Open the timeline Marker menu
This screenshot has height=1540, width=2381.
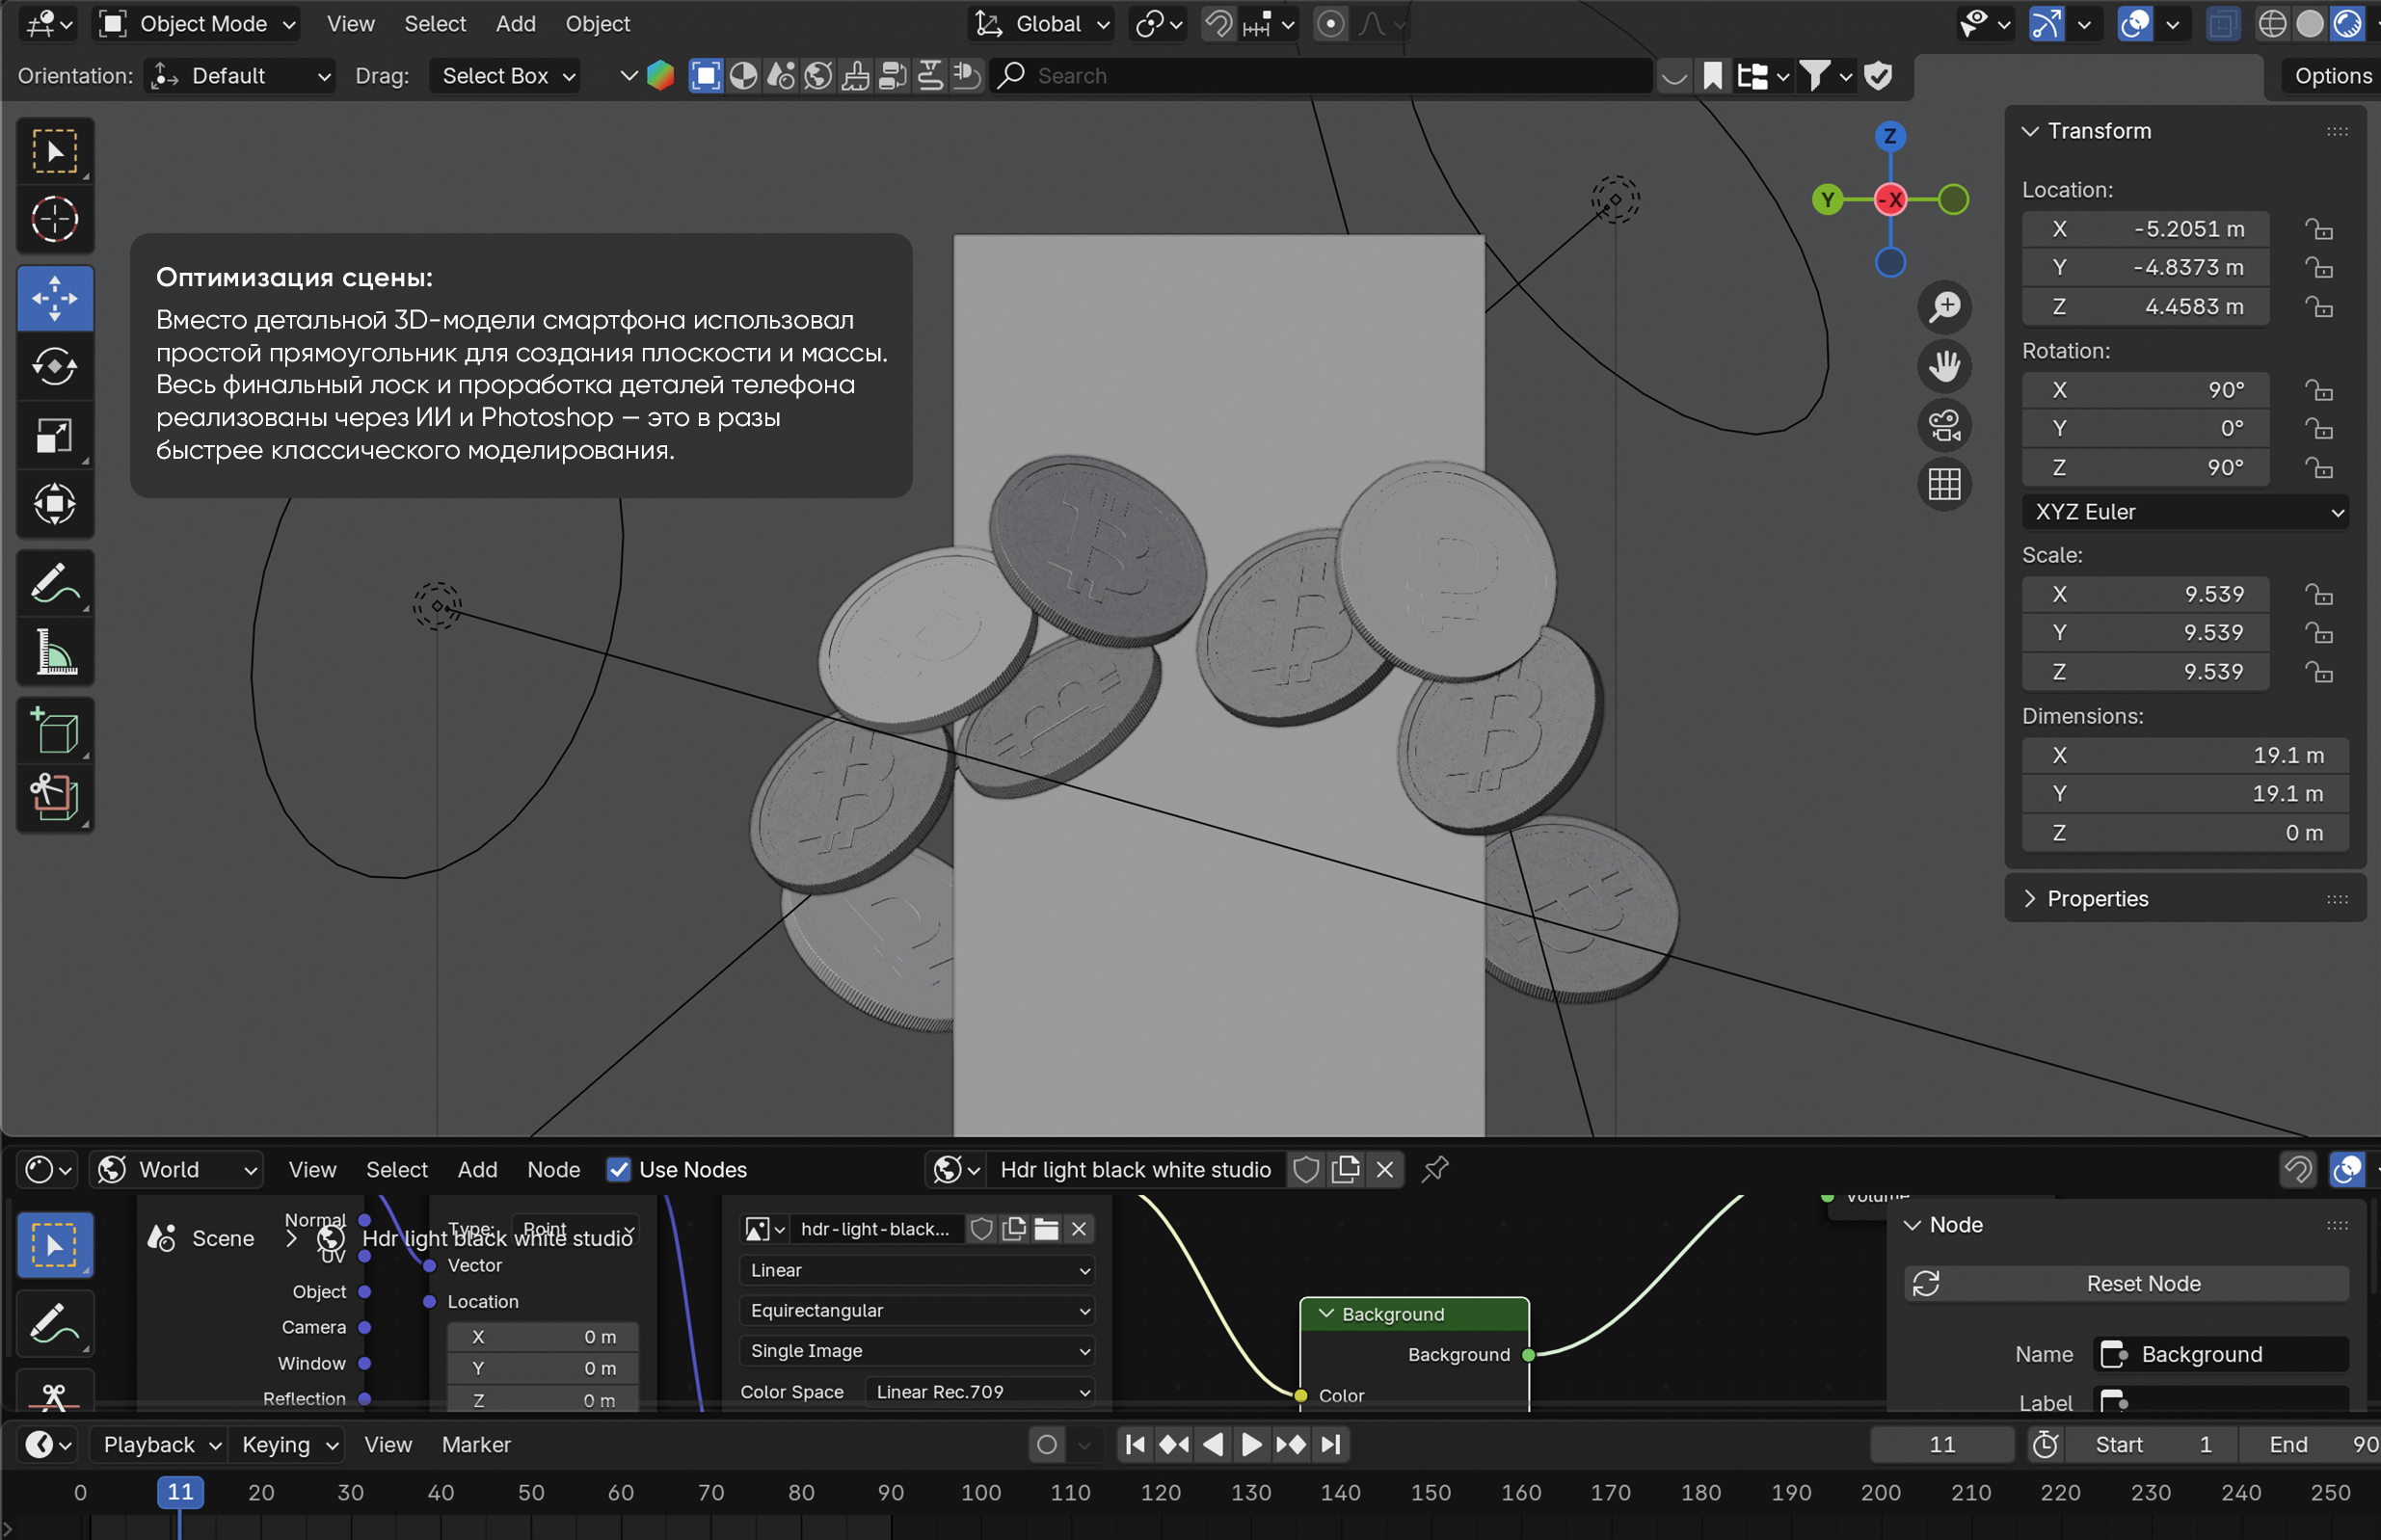[x=476, y=1444]
